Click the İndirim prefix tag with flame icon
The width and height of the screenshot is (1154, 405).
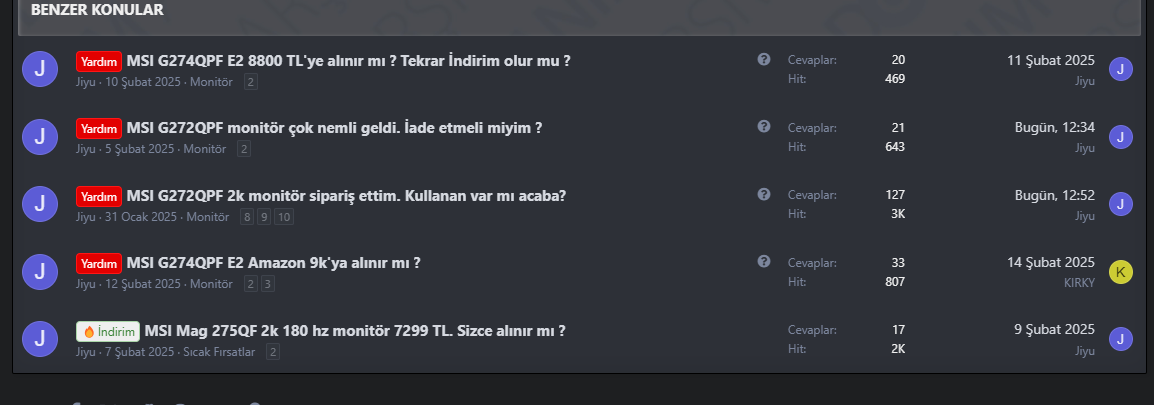[108, 331]
